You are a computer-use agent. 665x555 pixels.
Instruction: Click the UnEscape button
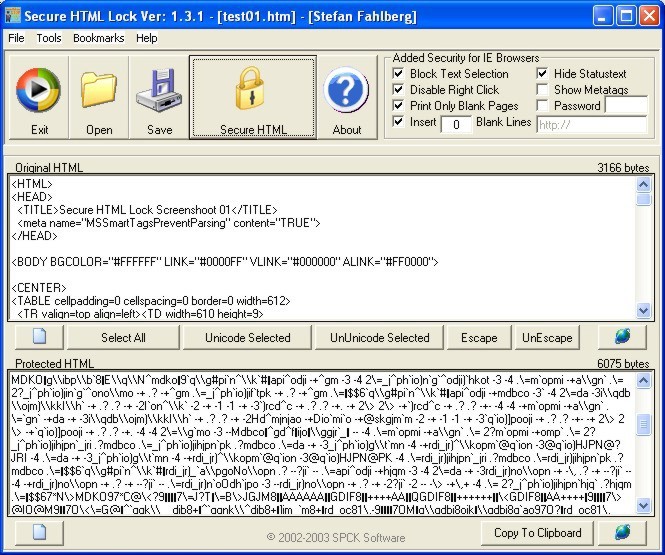pos(547,337)
